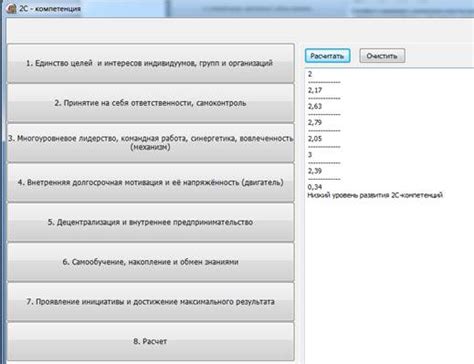Select the result value 2,63
This screenshot has height=364, width=474.
[315, 106]
